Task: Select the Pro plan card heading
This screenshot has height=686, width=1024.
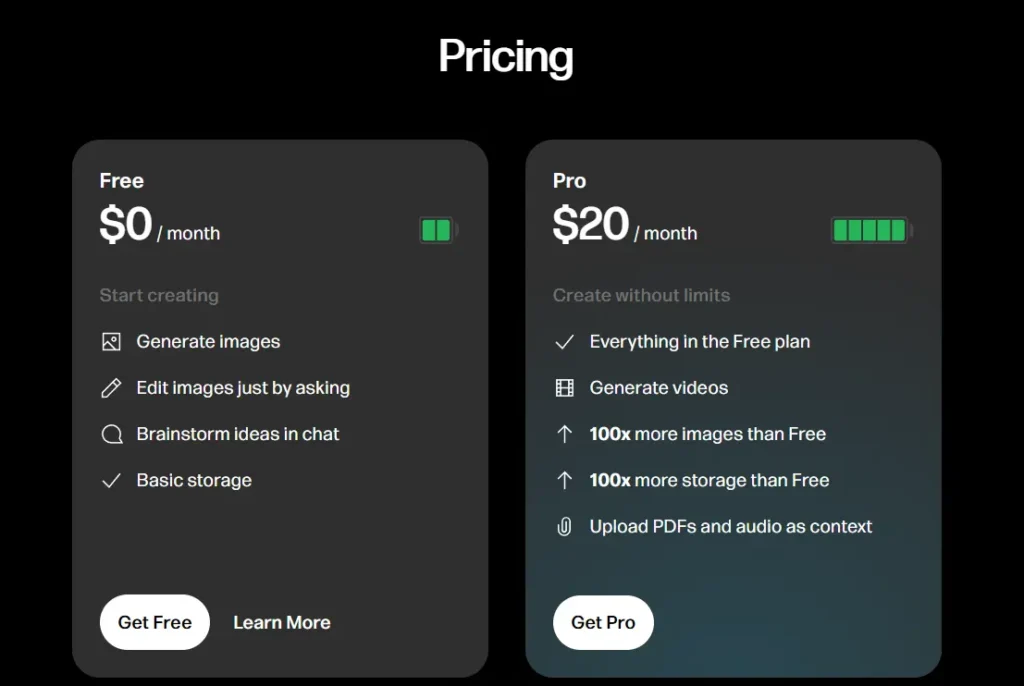Action: tap(568, 181)
